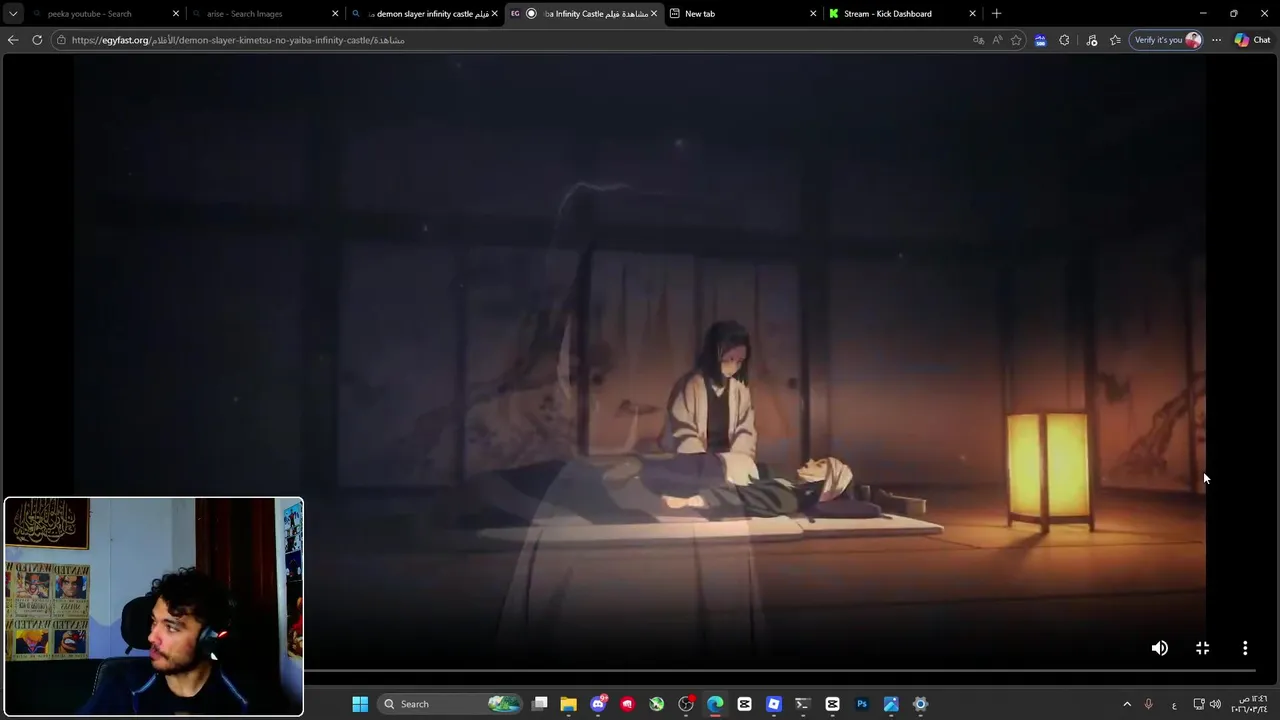
Task: Reload the page with the refresh icon
Action: pyautogui.click(x=37, y=40)
